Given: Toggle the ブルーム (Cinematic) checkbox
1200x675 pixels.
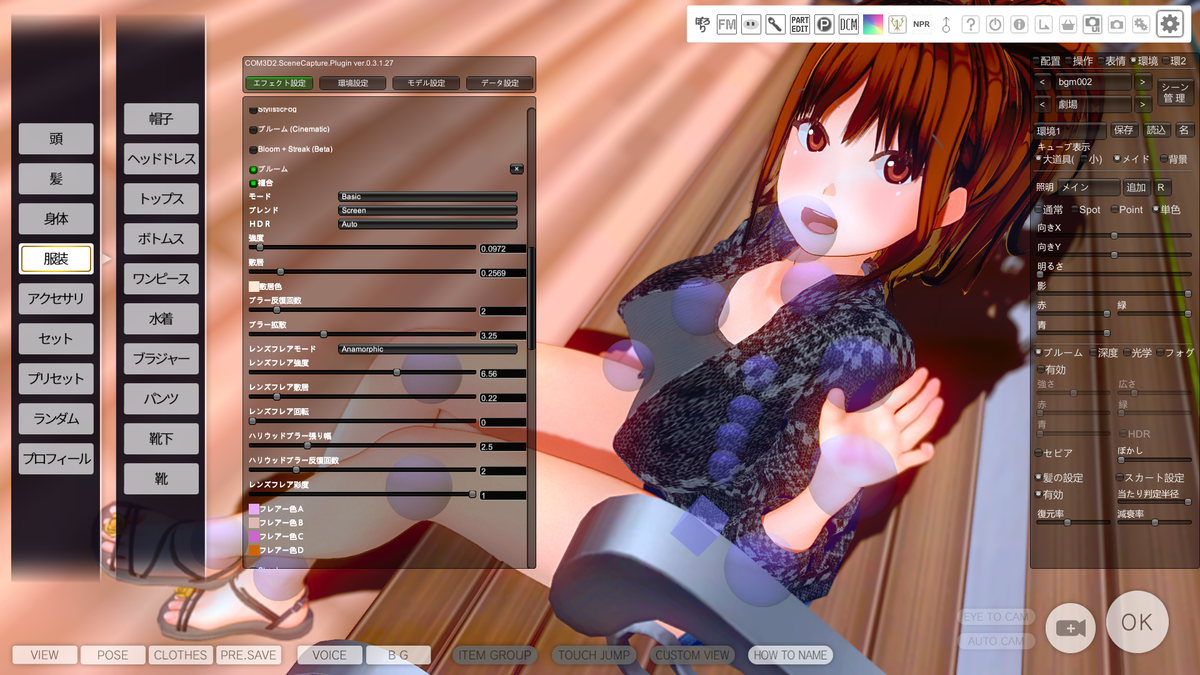Looking at the screenshot, I should [252, 129].
